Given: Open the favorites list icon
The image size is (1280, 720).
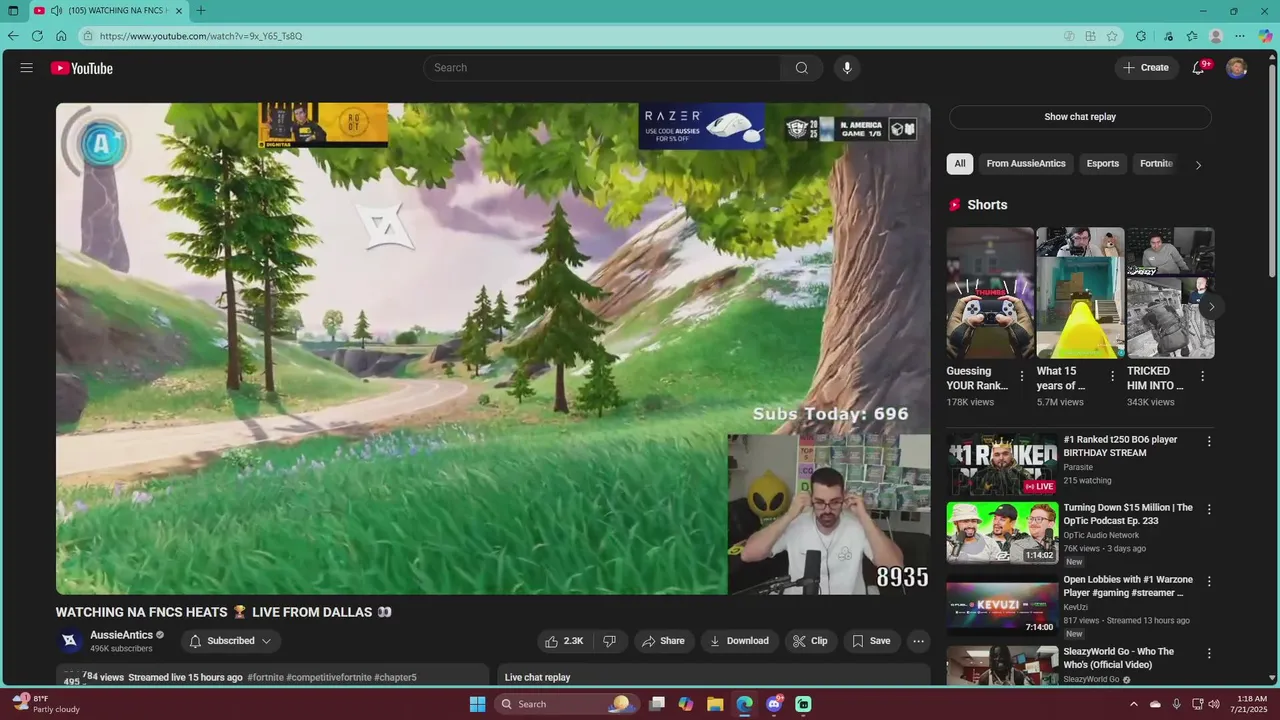Looking at the screenshot, I should pos(1192,36).
